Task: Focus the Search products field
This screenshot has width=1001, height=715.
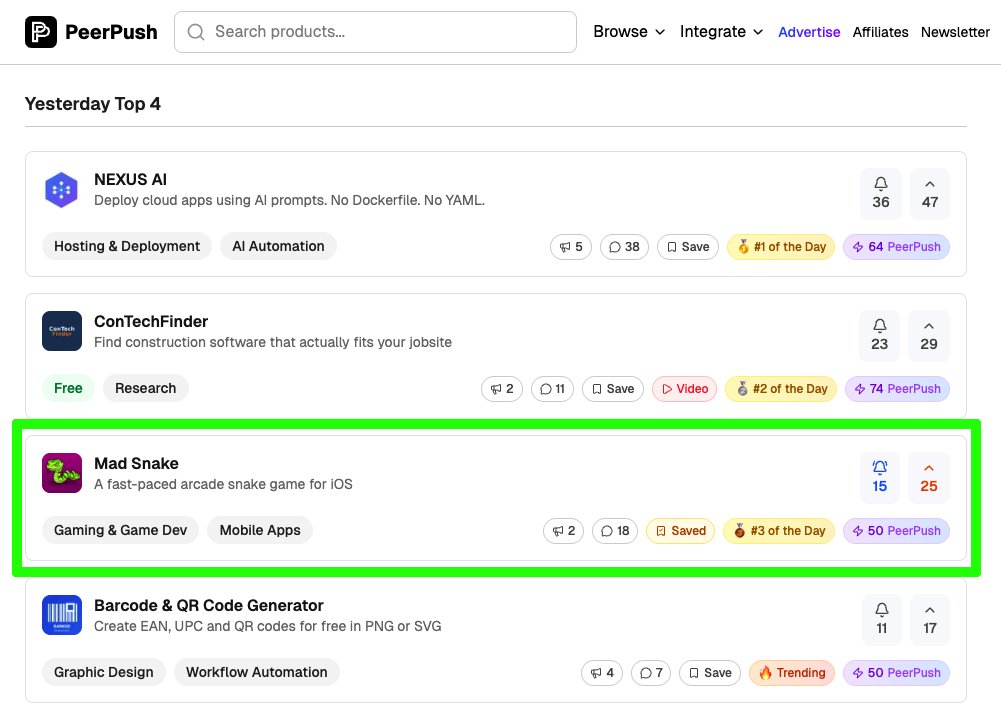Action: point(375,32)
